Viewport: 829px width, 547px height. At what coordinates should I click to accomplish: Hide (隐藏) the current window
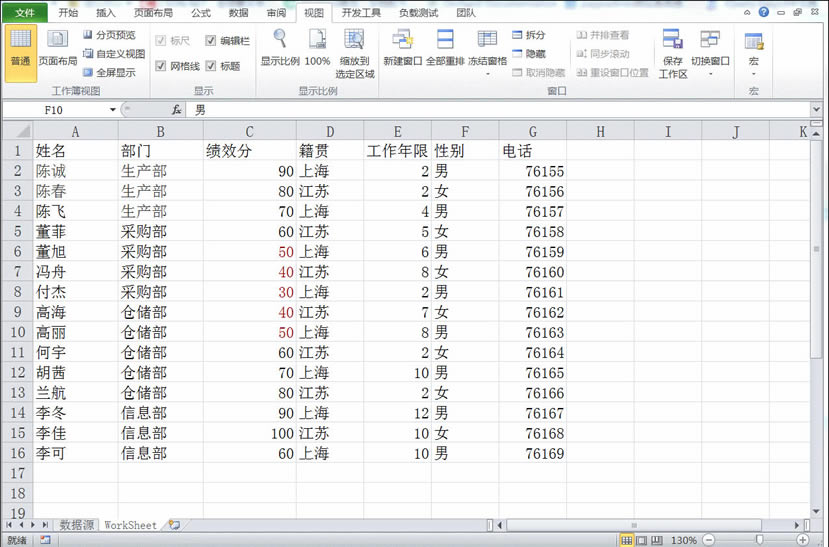tap(529, 53)
